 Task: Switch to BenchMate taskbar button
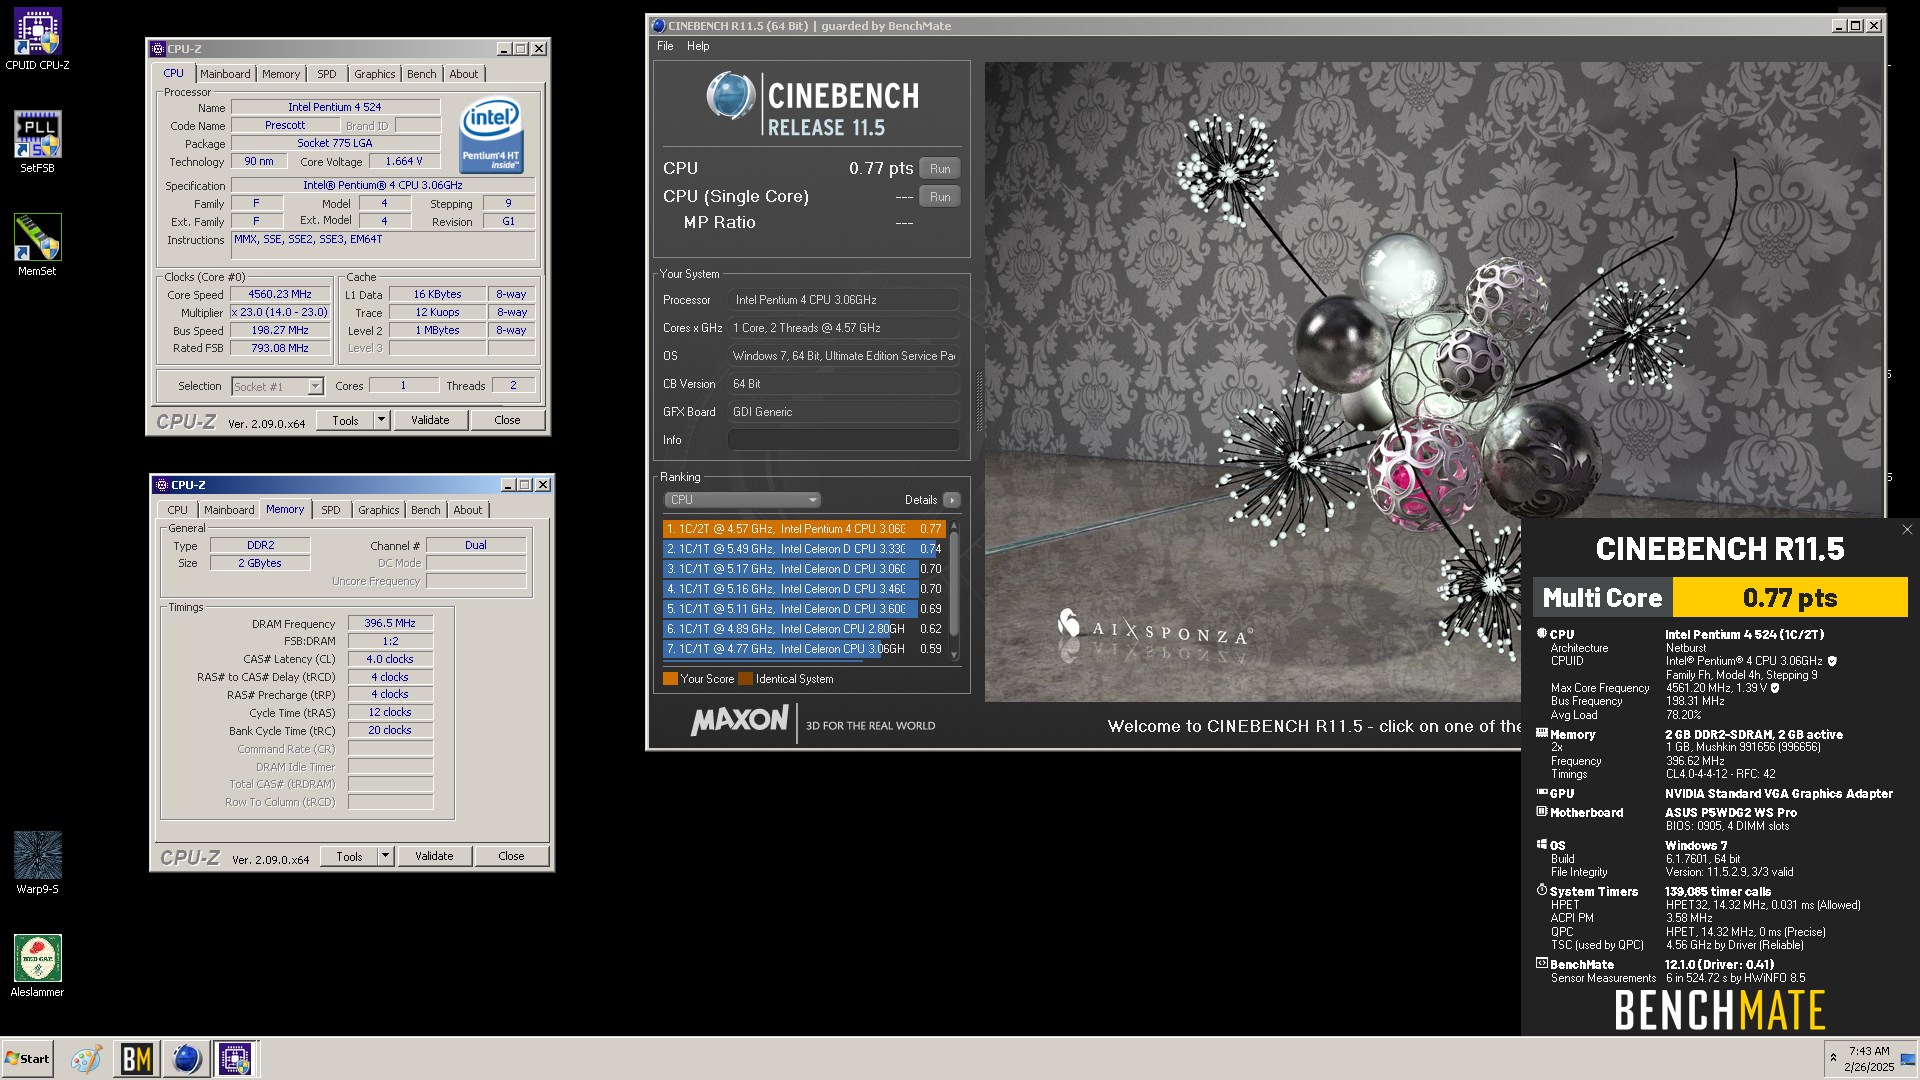[x=136, y=1059]
